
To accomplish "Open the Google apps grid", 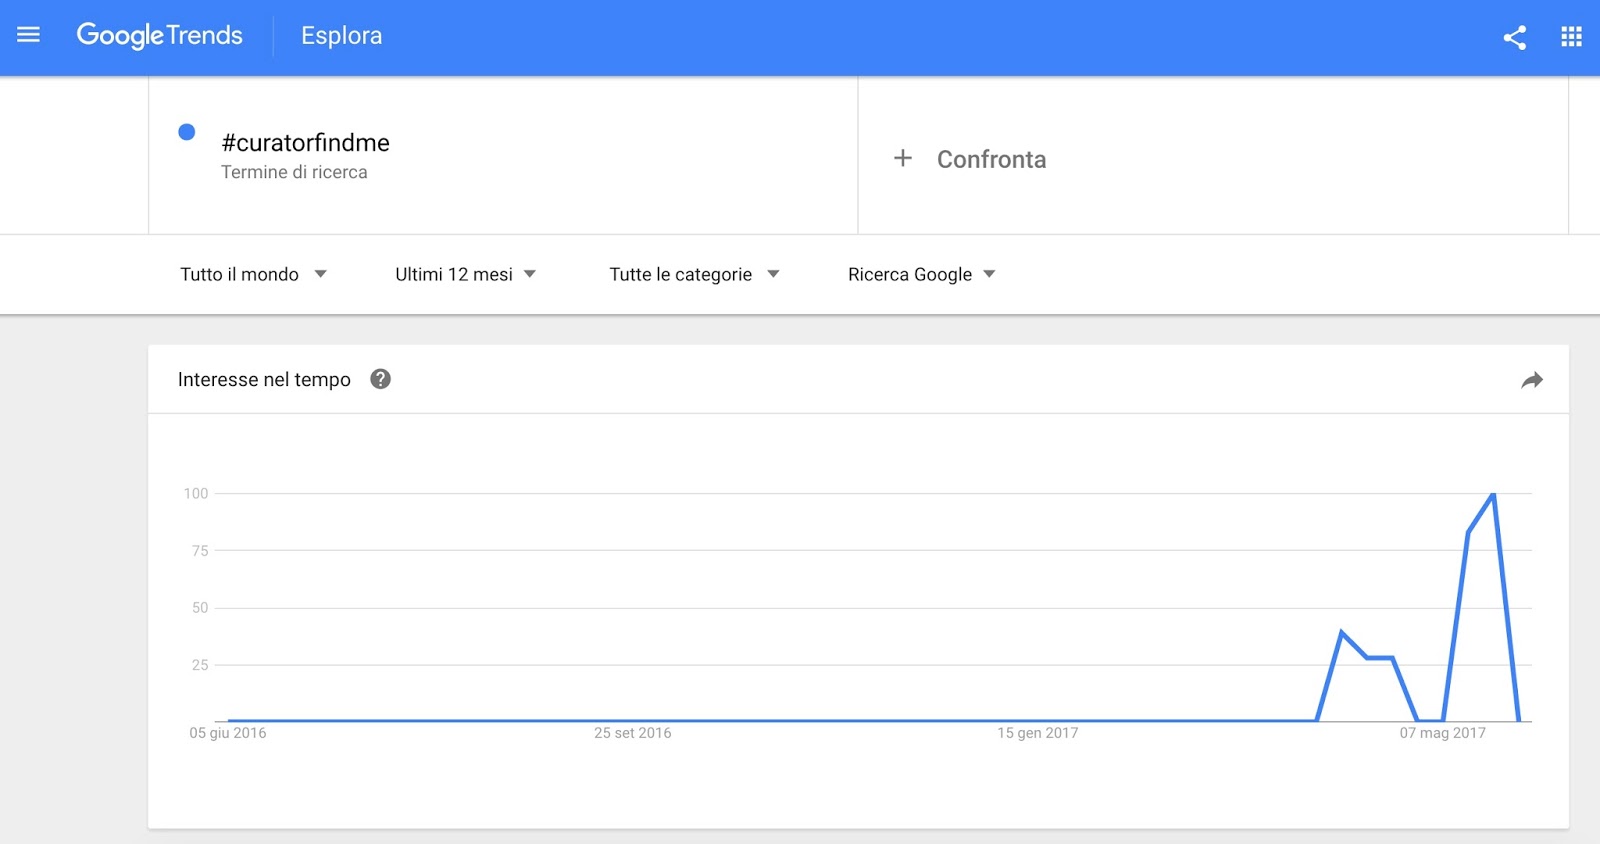I will tap(1571, 37).
